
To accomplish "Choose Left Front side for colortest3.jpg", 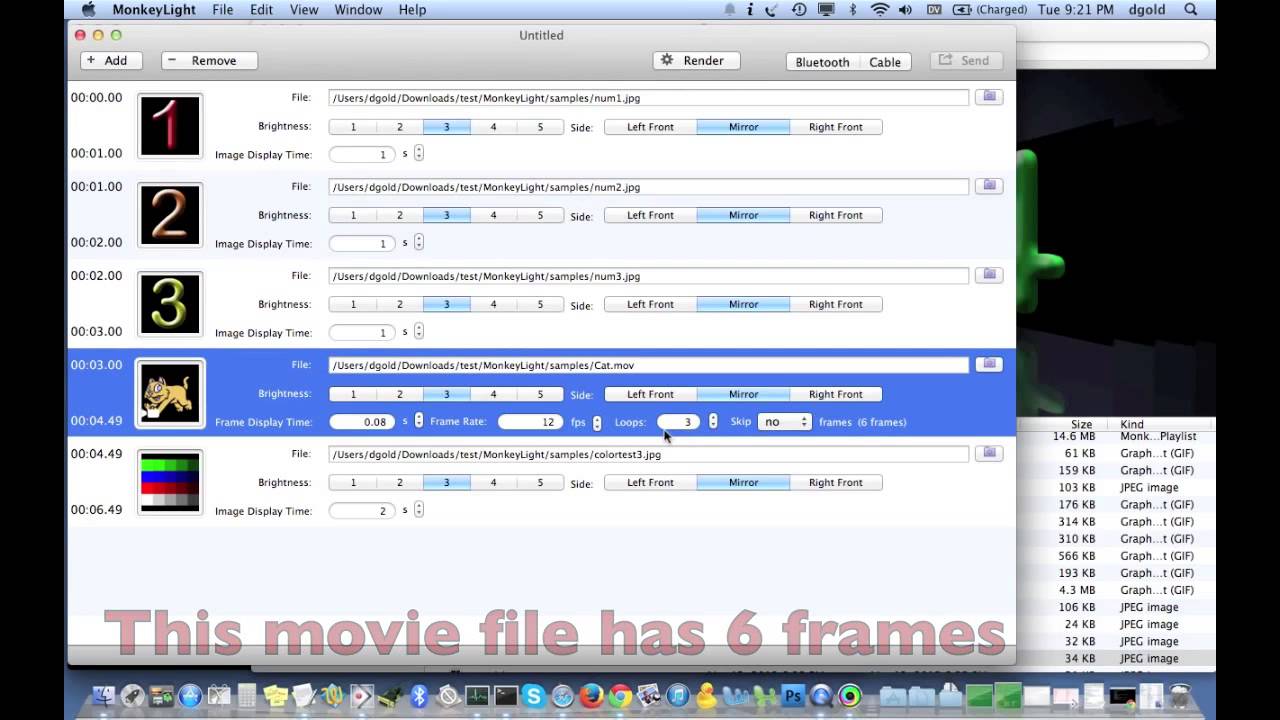I will (x=650, y=482).
